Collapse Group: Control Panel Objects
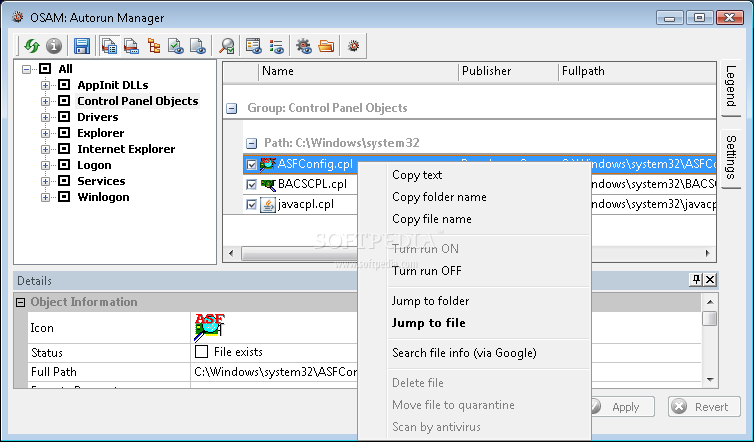754x442 pixels. coord(231,108)
